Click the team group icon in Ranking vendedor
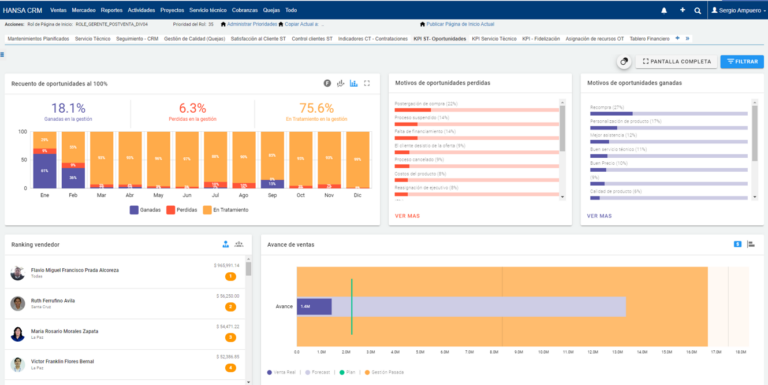The image size is (768, 385). coord(239,244)
